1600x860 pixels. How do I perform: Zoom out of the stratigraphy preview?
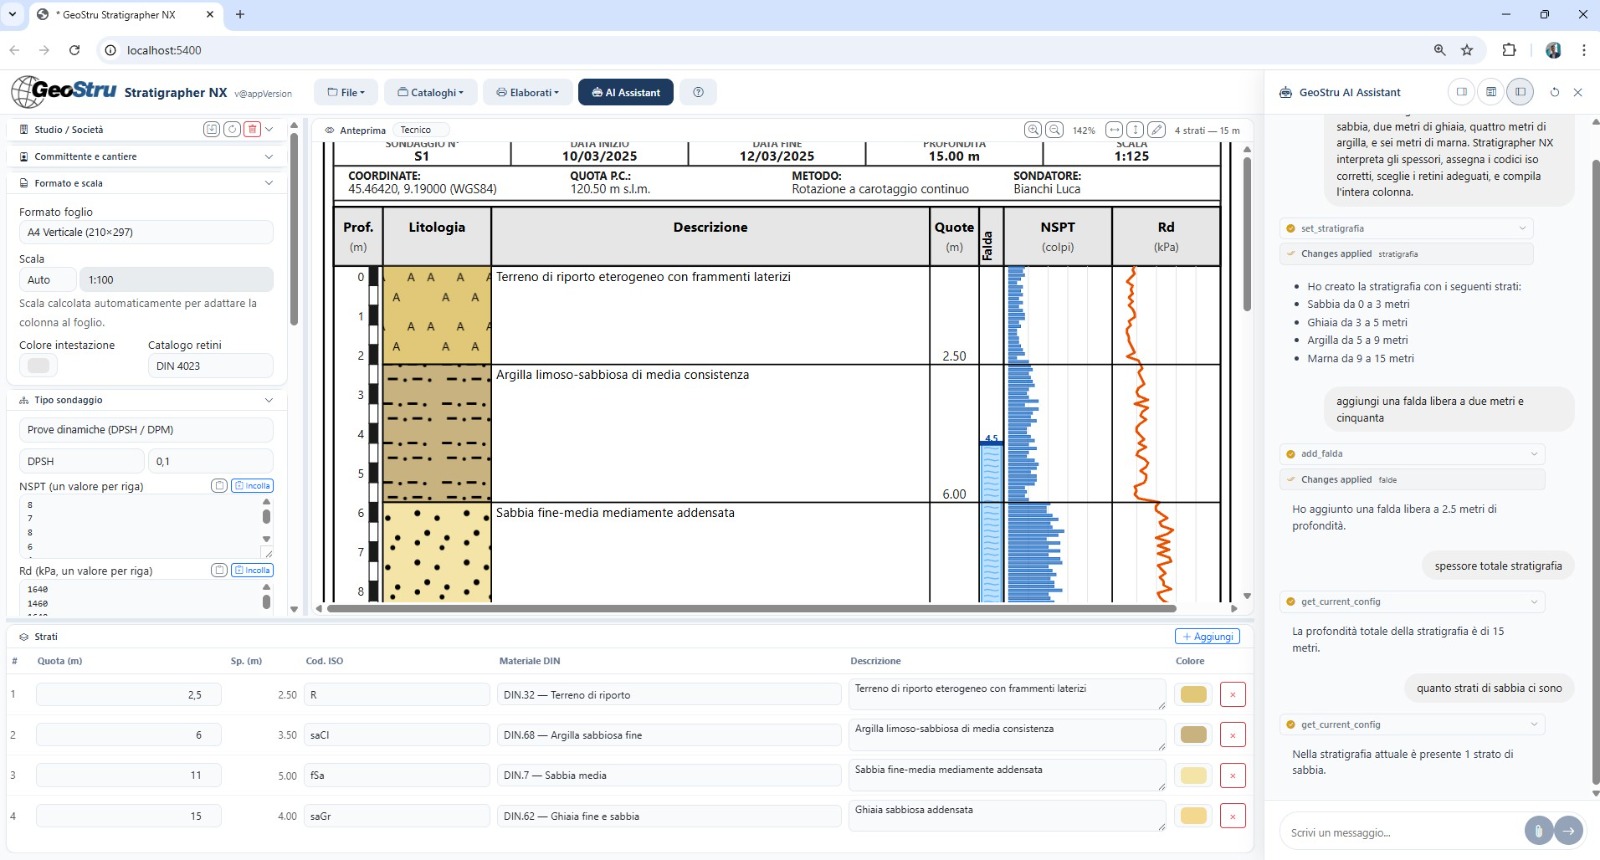click(1054, 130)
